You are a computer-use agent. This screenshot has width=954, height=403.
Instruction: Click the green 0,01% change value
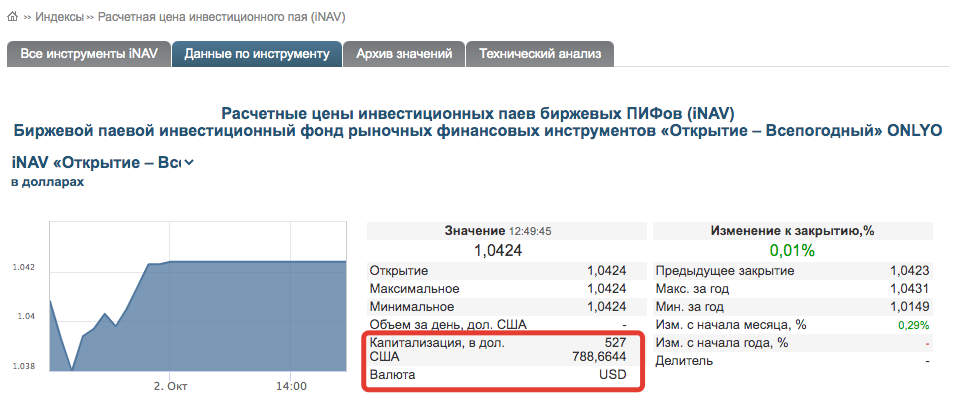point(792,250)
